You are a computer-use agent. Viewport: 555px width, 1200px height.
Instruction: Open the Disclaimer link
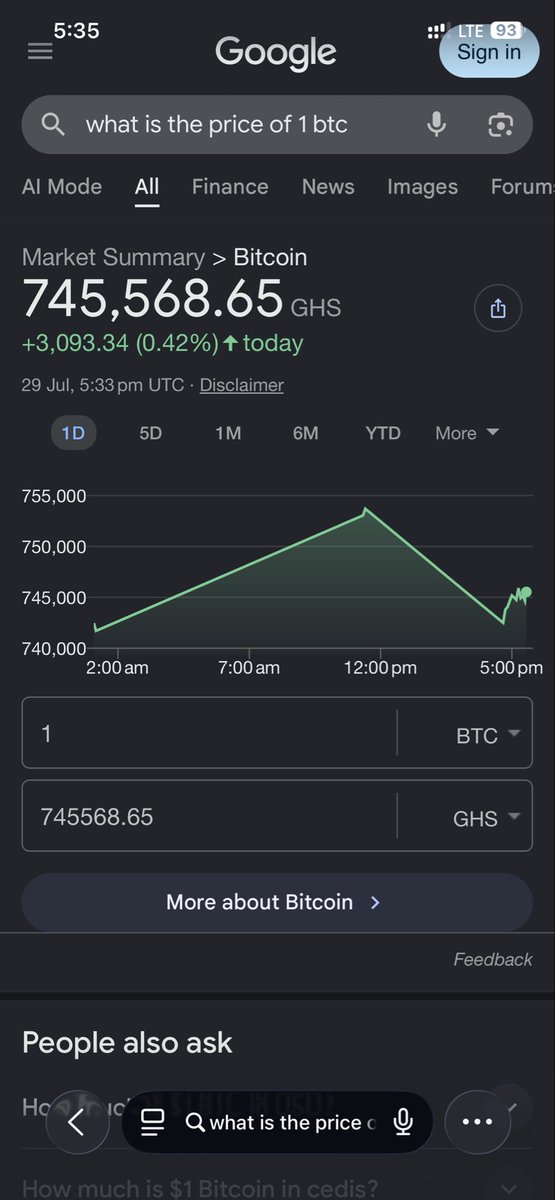coord(241,385)
